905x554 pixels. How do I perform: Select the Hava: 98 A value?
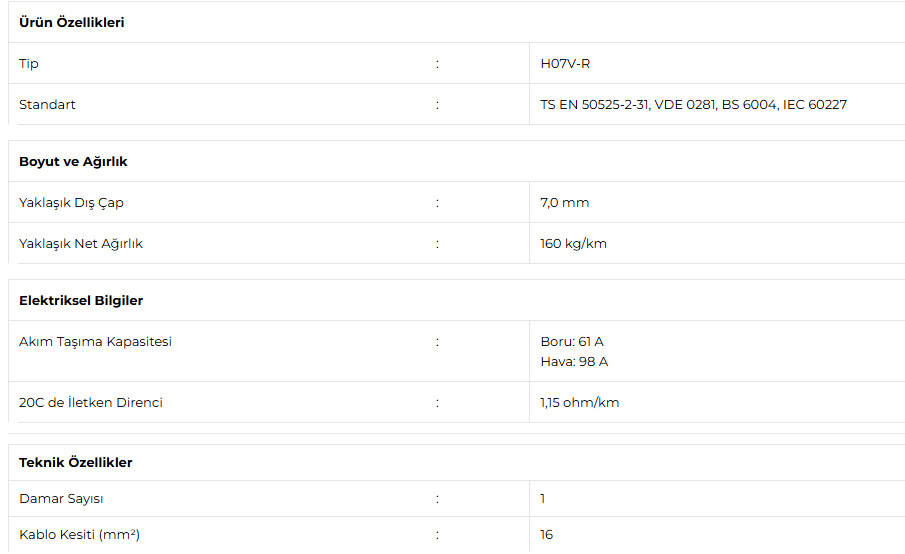coord(574,362)
